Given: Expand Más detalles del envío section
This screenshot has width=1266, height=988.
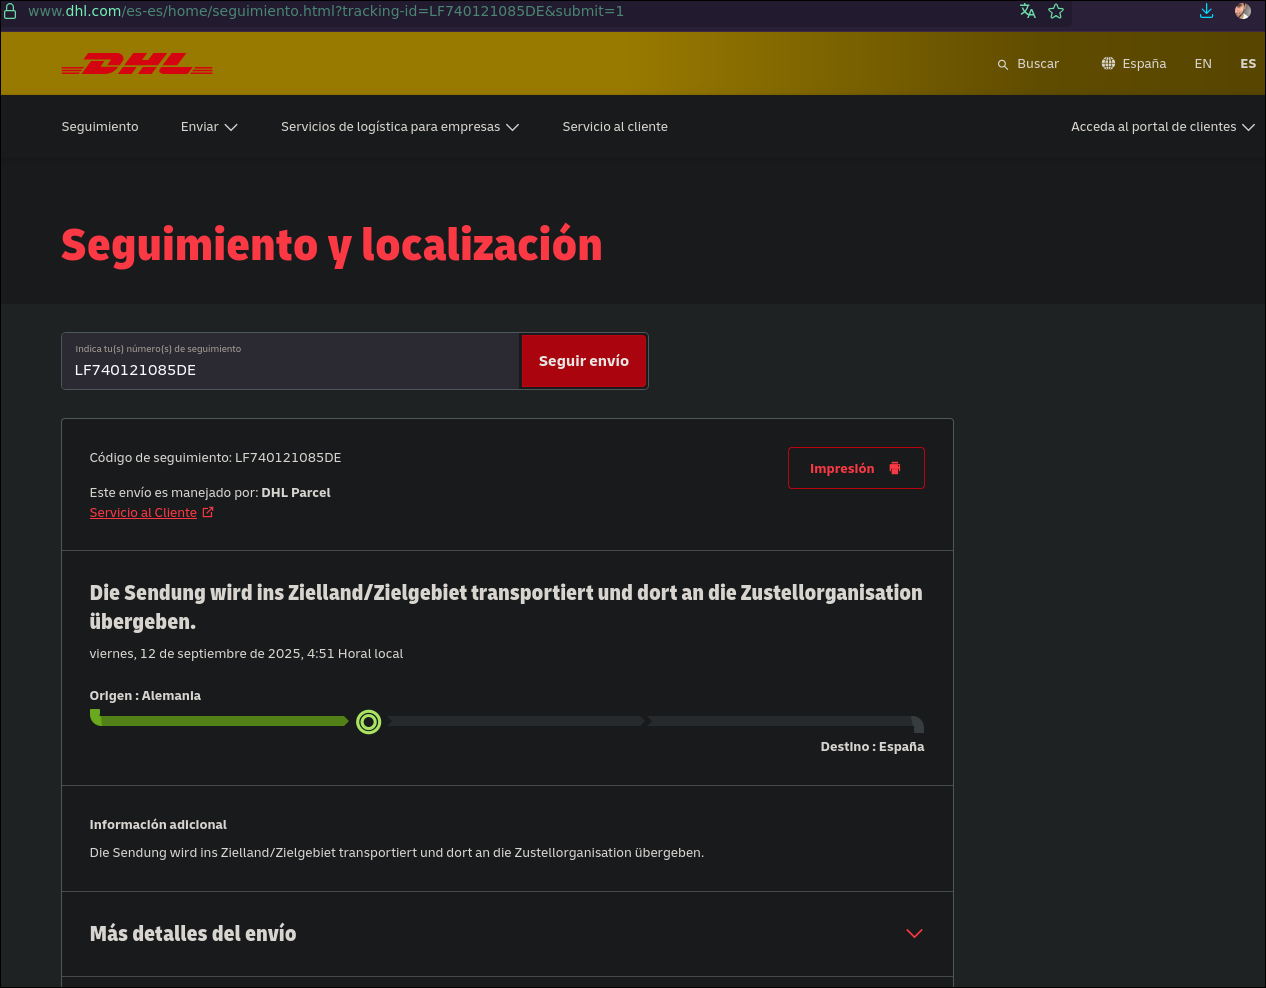Looking at the screenshot, I should pos(507,934).
